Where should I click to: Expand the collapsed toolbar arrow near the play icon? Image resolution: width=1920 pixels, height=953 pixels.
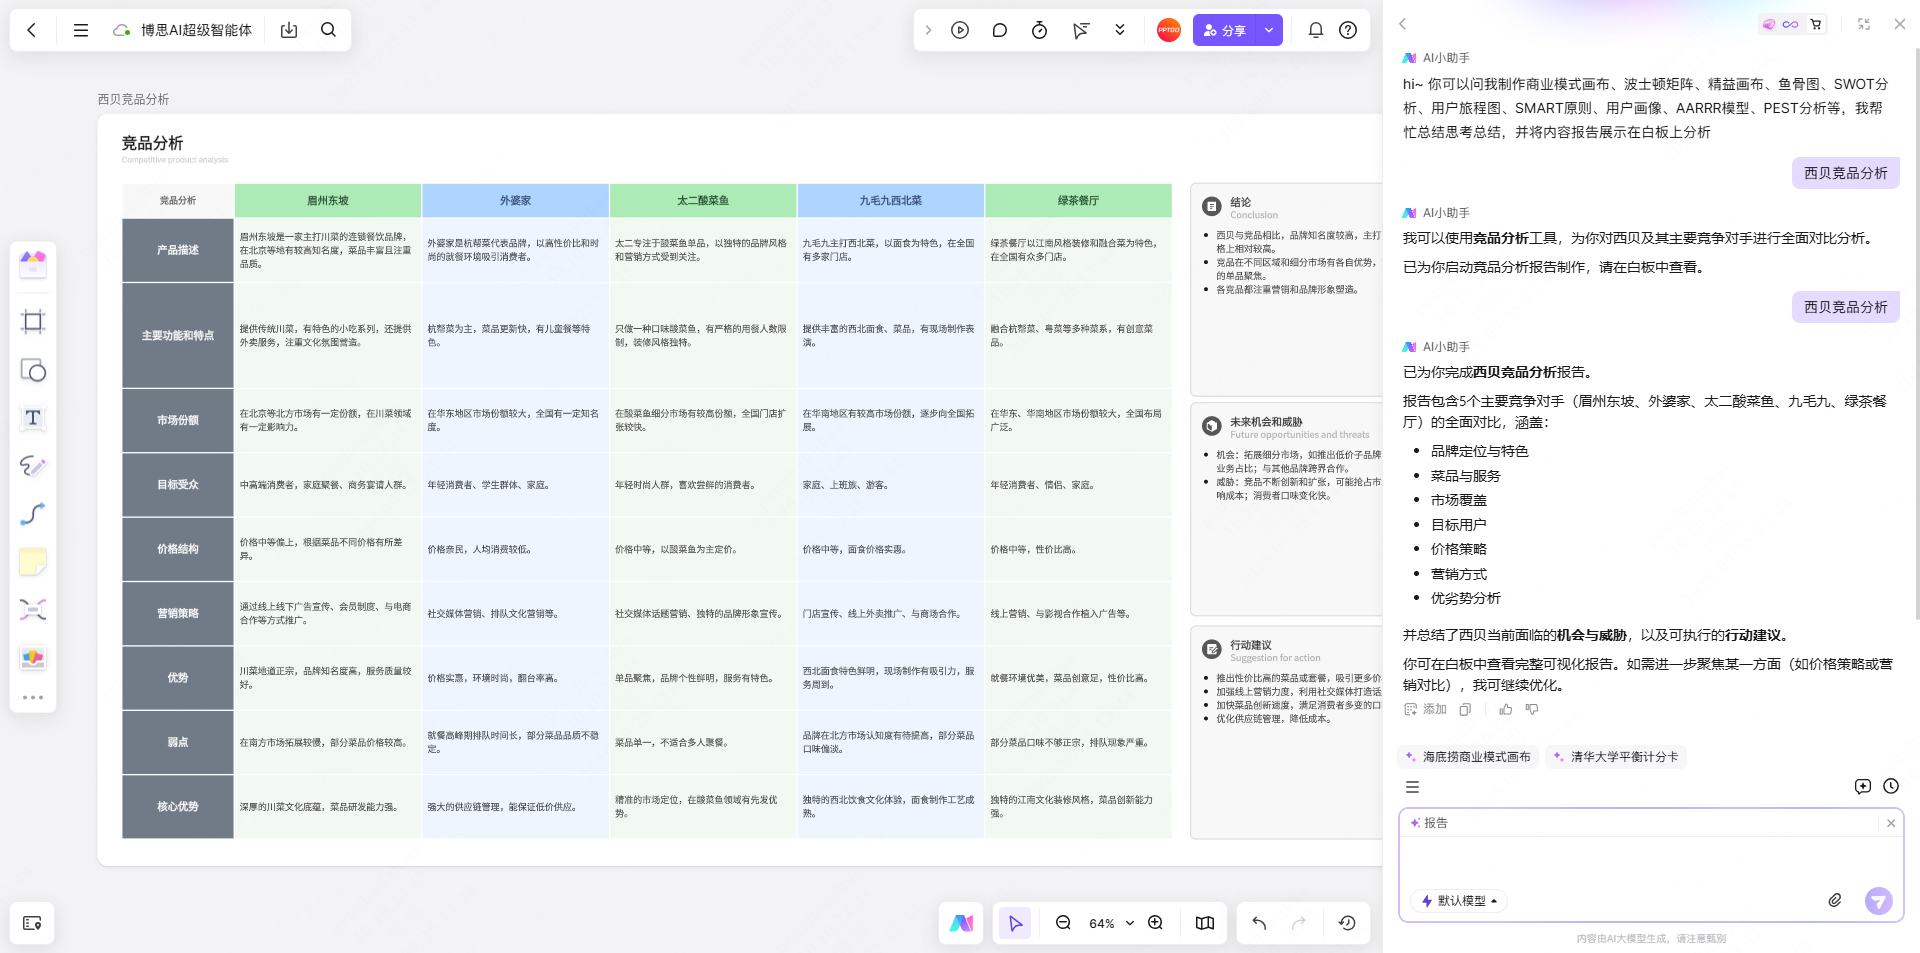click(928, 30)
